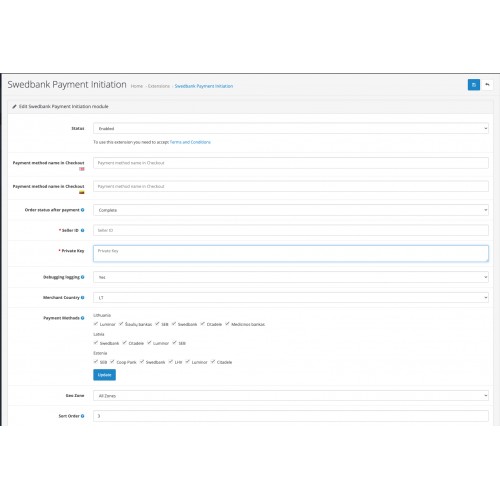Focus the first Payment method name in Checkout field
Image resolution: width=500 pixels, height=500 pixels.
click(x=291, y=163)
